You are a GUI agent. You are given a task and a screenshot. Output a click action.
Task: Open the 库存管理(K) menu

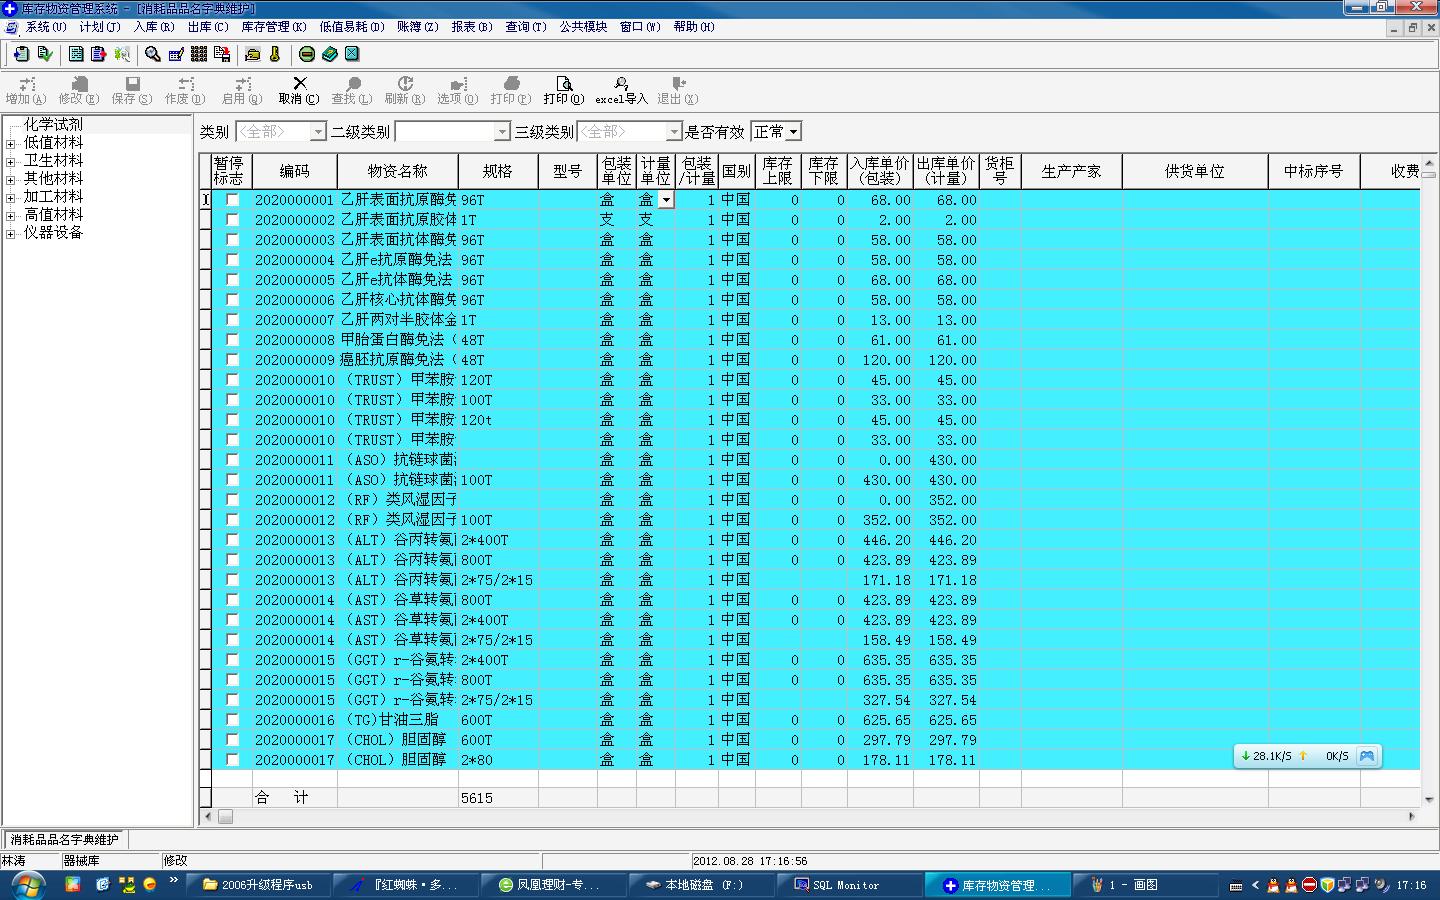coord(273,27)
